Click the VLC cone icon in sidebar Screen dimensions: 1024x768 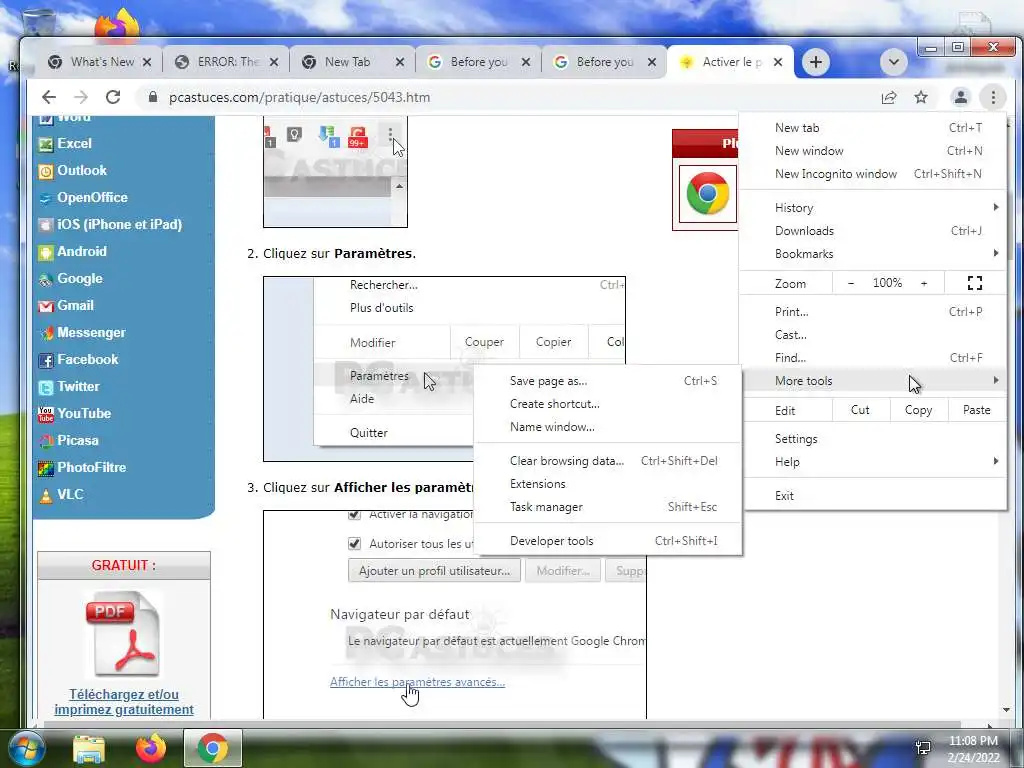coord(46,496)
